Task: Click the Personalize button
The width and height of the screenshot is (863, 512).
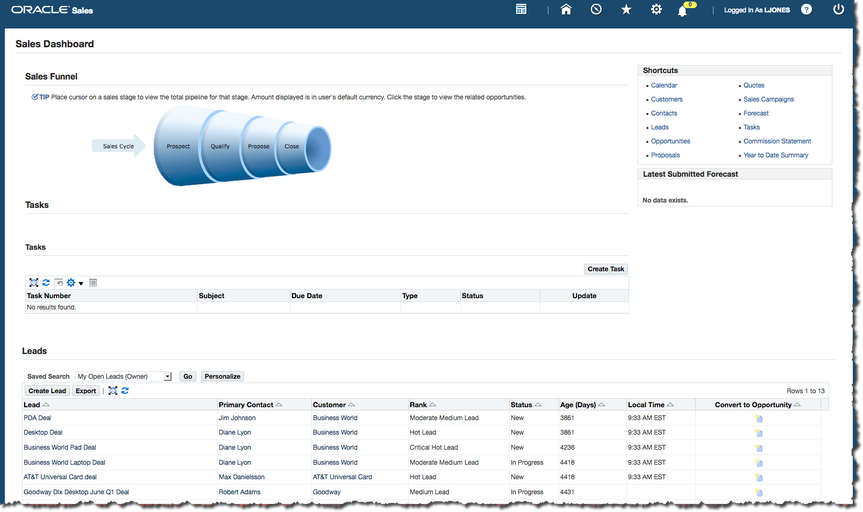Action: [x=222, y=377]
